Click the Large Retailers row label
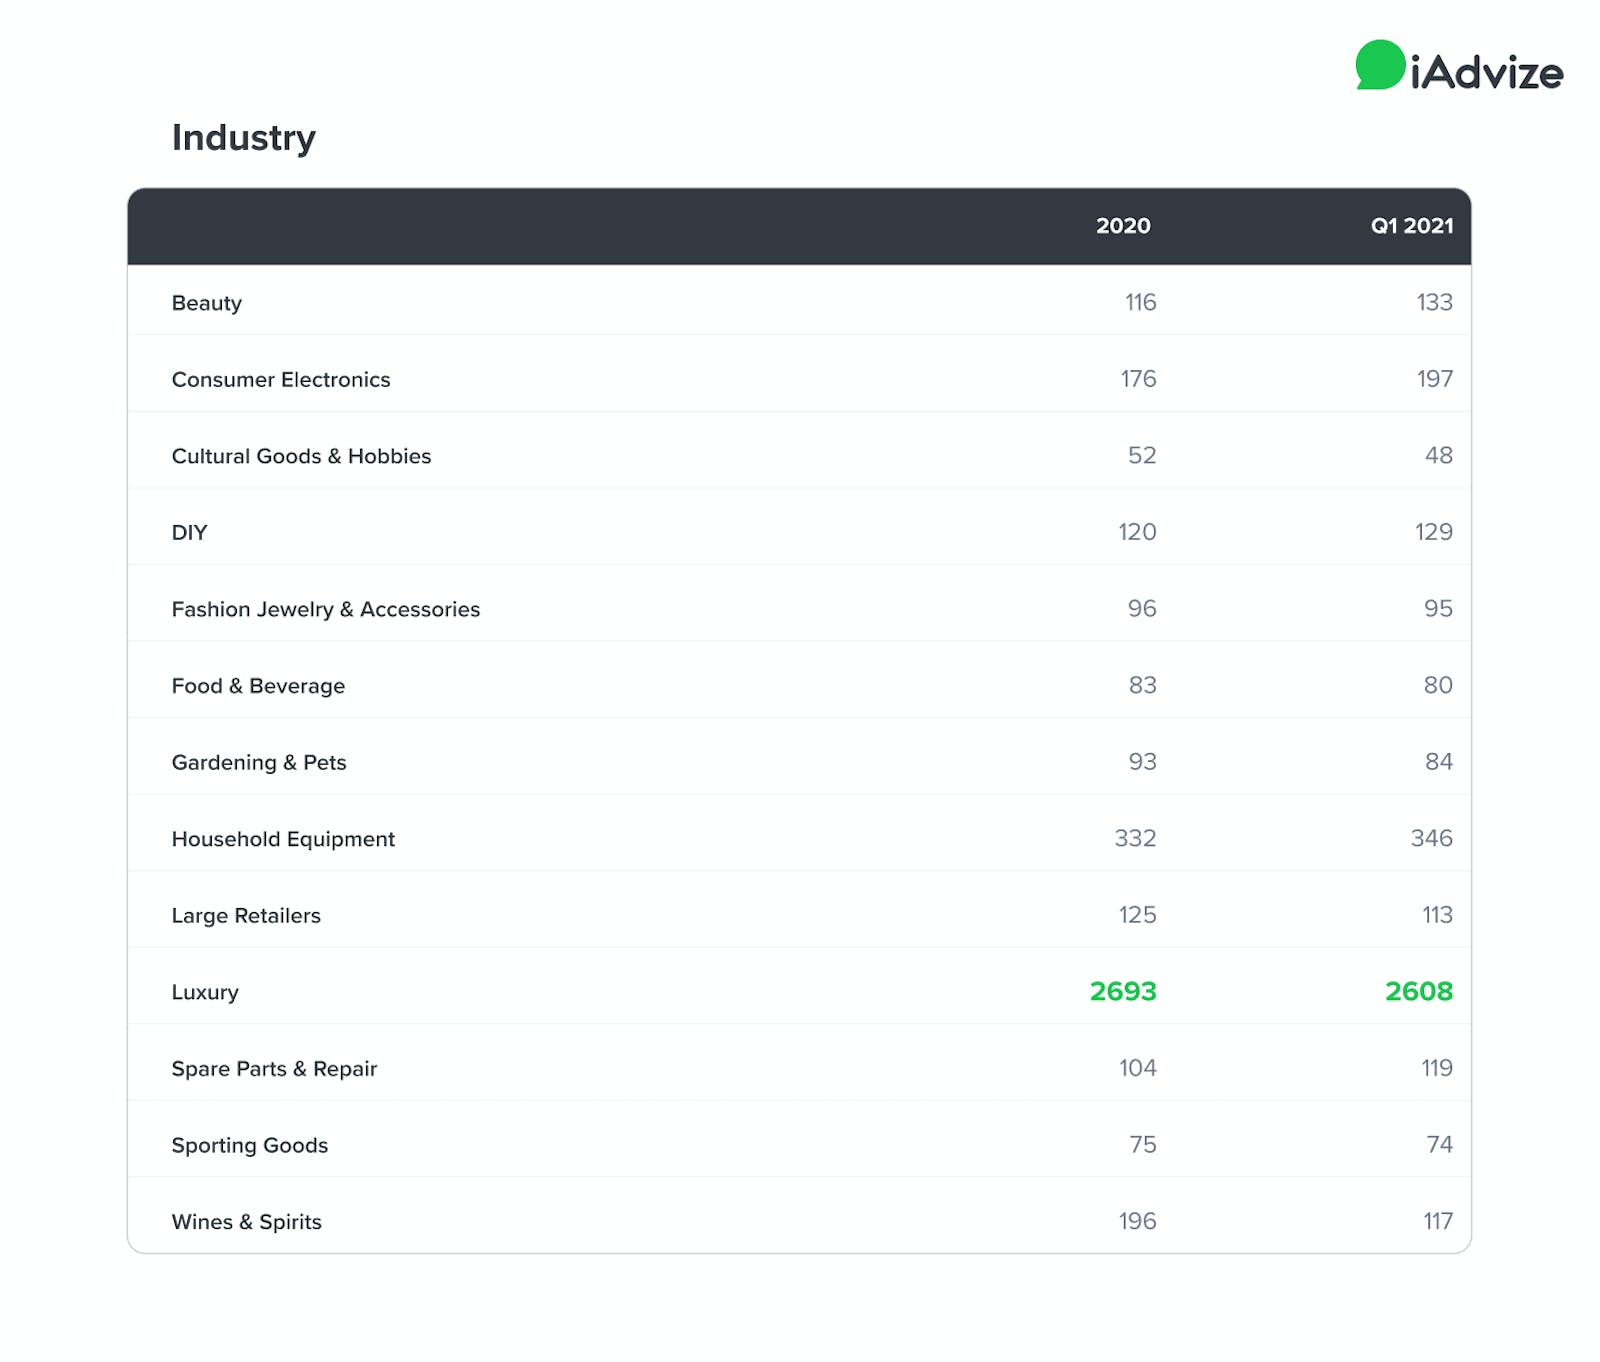The width and height of the screenshot is (1600, 1362). click(x=246, y=915)
